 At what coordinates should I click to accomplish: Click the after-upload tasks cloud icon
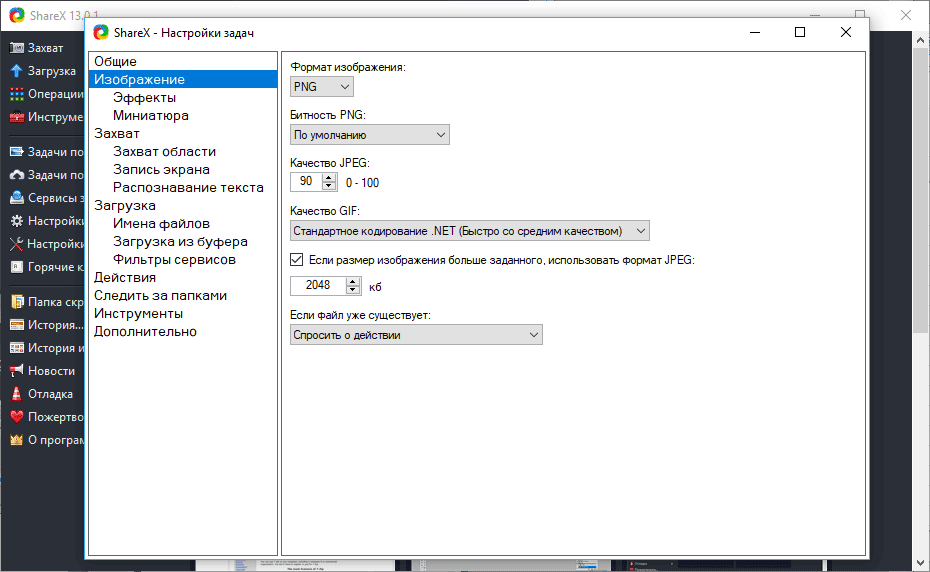pos(17,175)
